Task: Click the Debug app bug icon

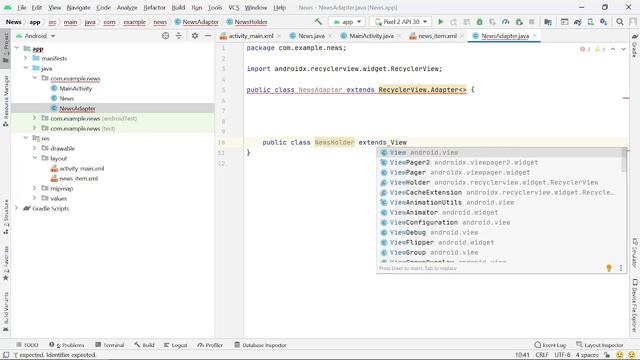Action: click(x=480, y=22)
